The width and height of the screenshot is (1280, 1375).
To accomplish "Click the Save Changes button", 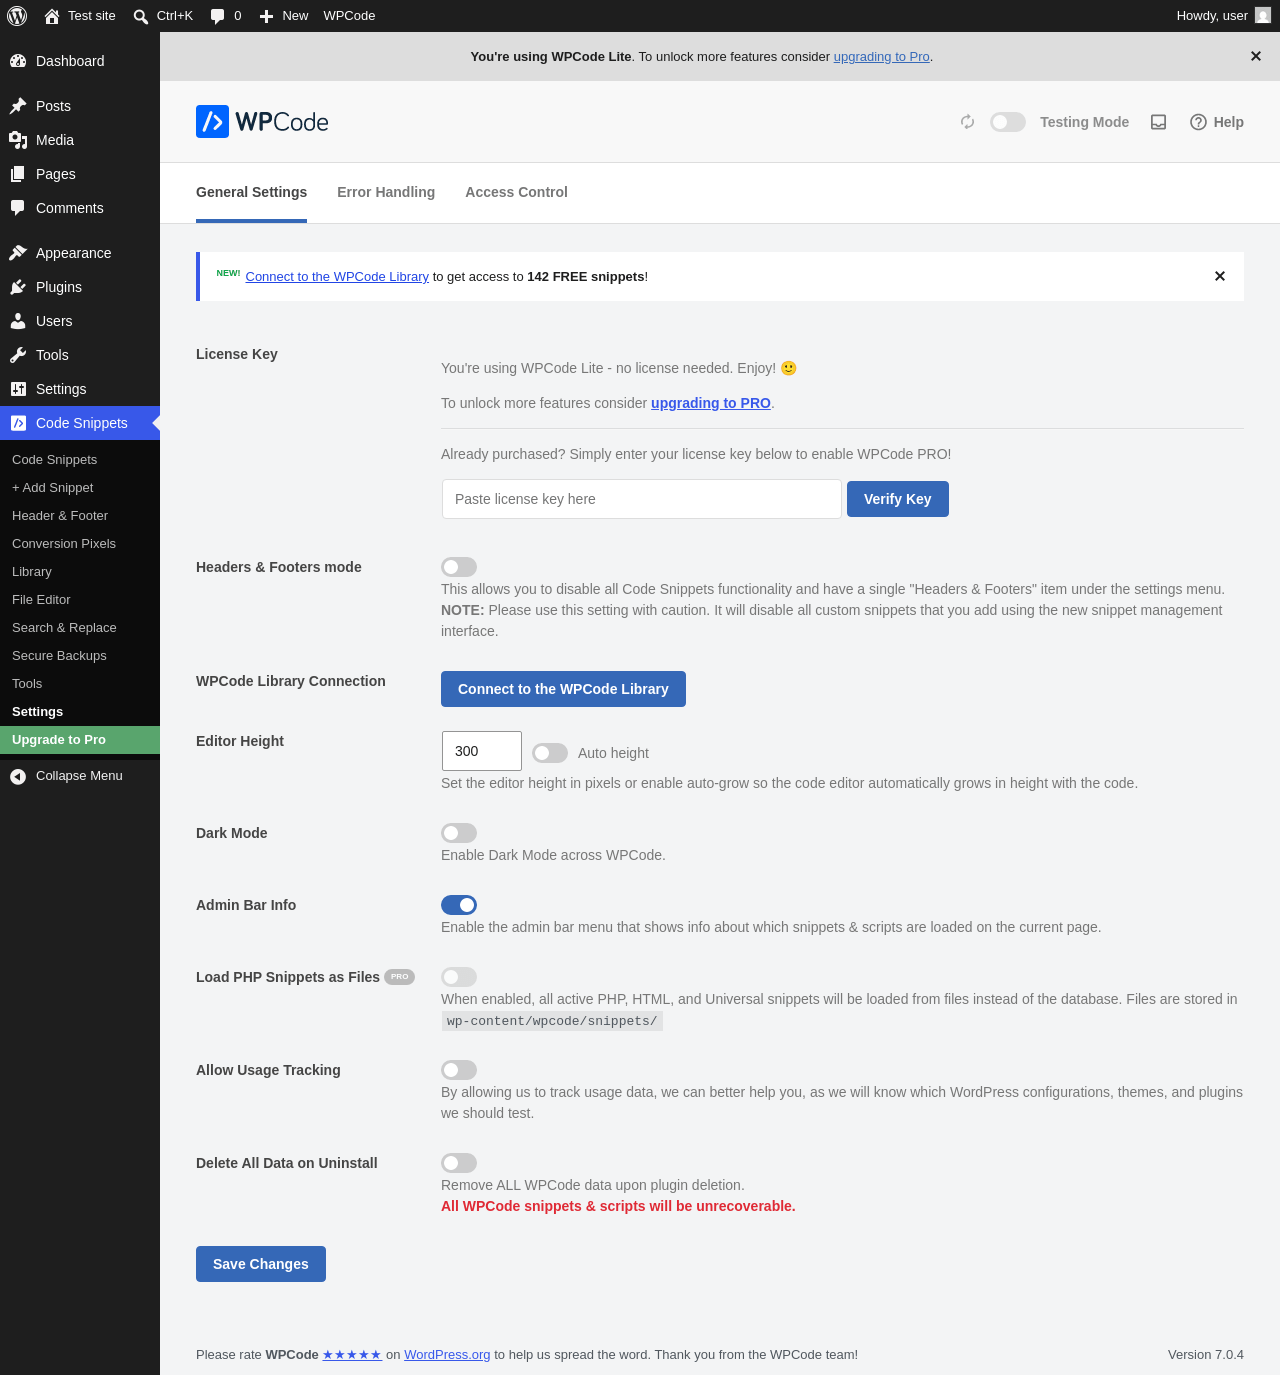I will 261,1264.
